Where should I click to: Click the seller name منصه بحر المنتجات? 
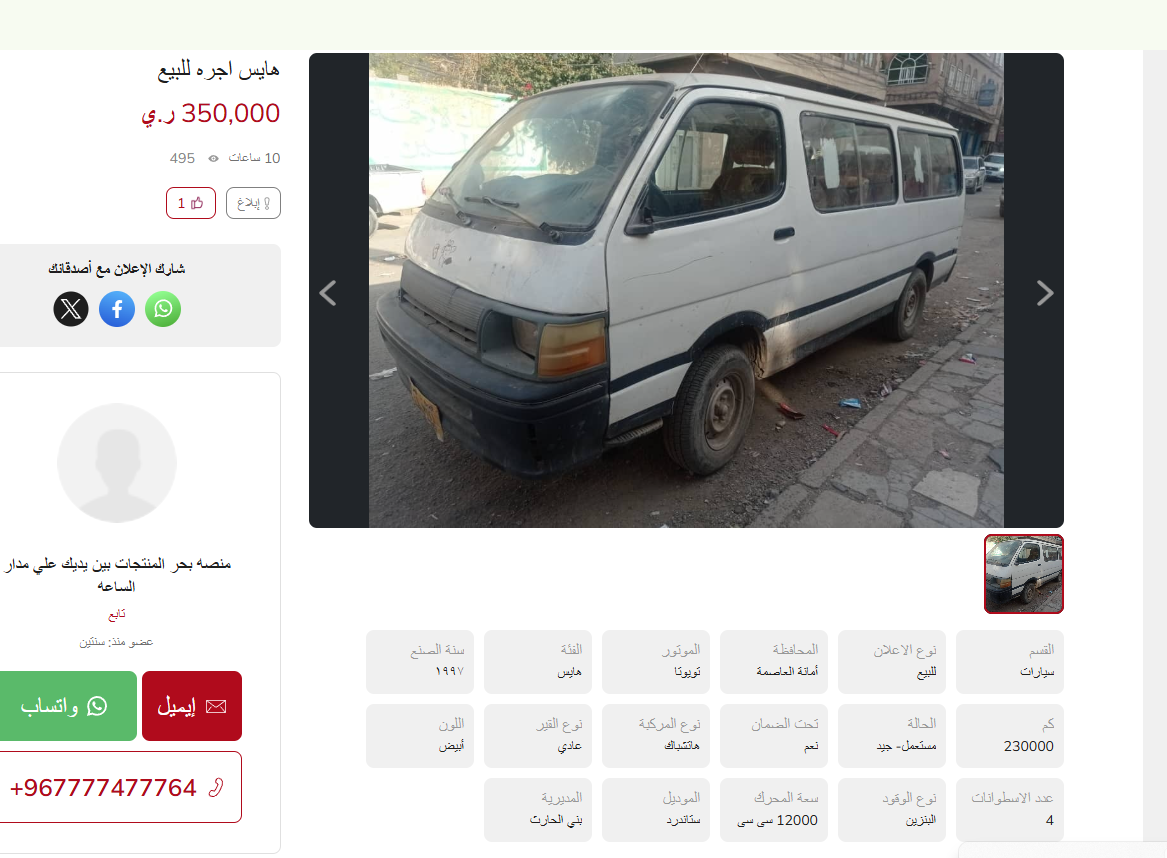click(117, 574)
